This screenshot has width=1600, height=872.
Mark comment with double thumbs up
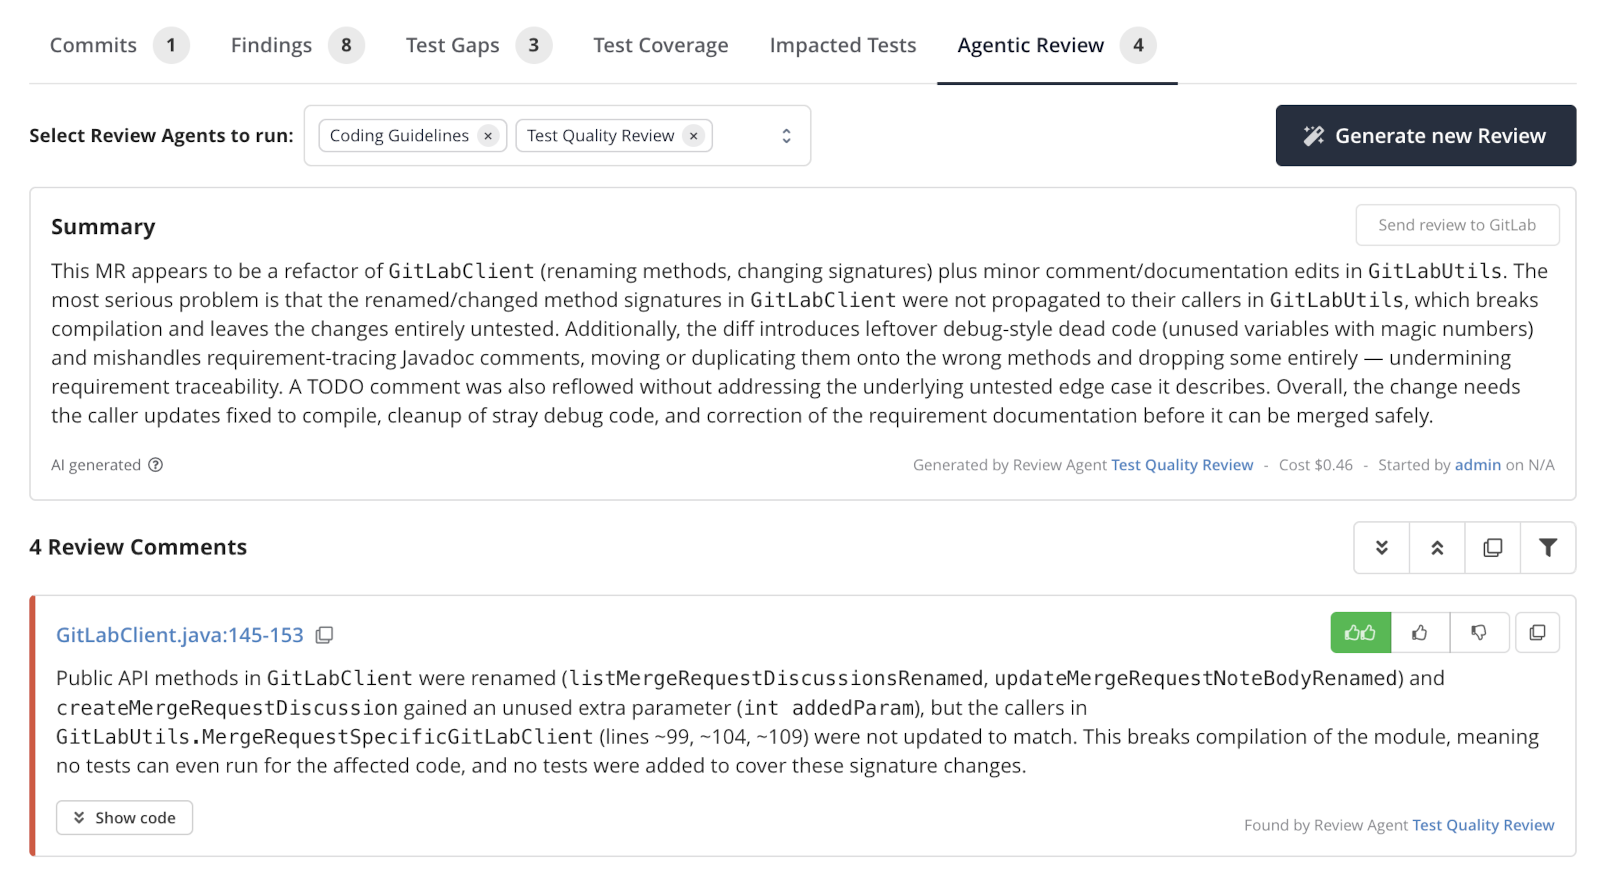click(x=1360, y=633)
